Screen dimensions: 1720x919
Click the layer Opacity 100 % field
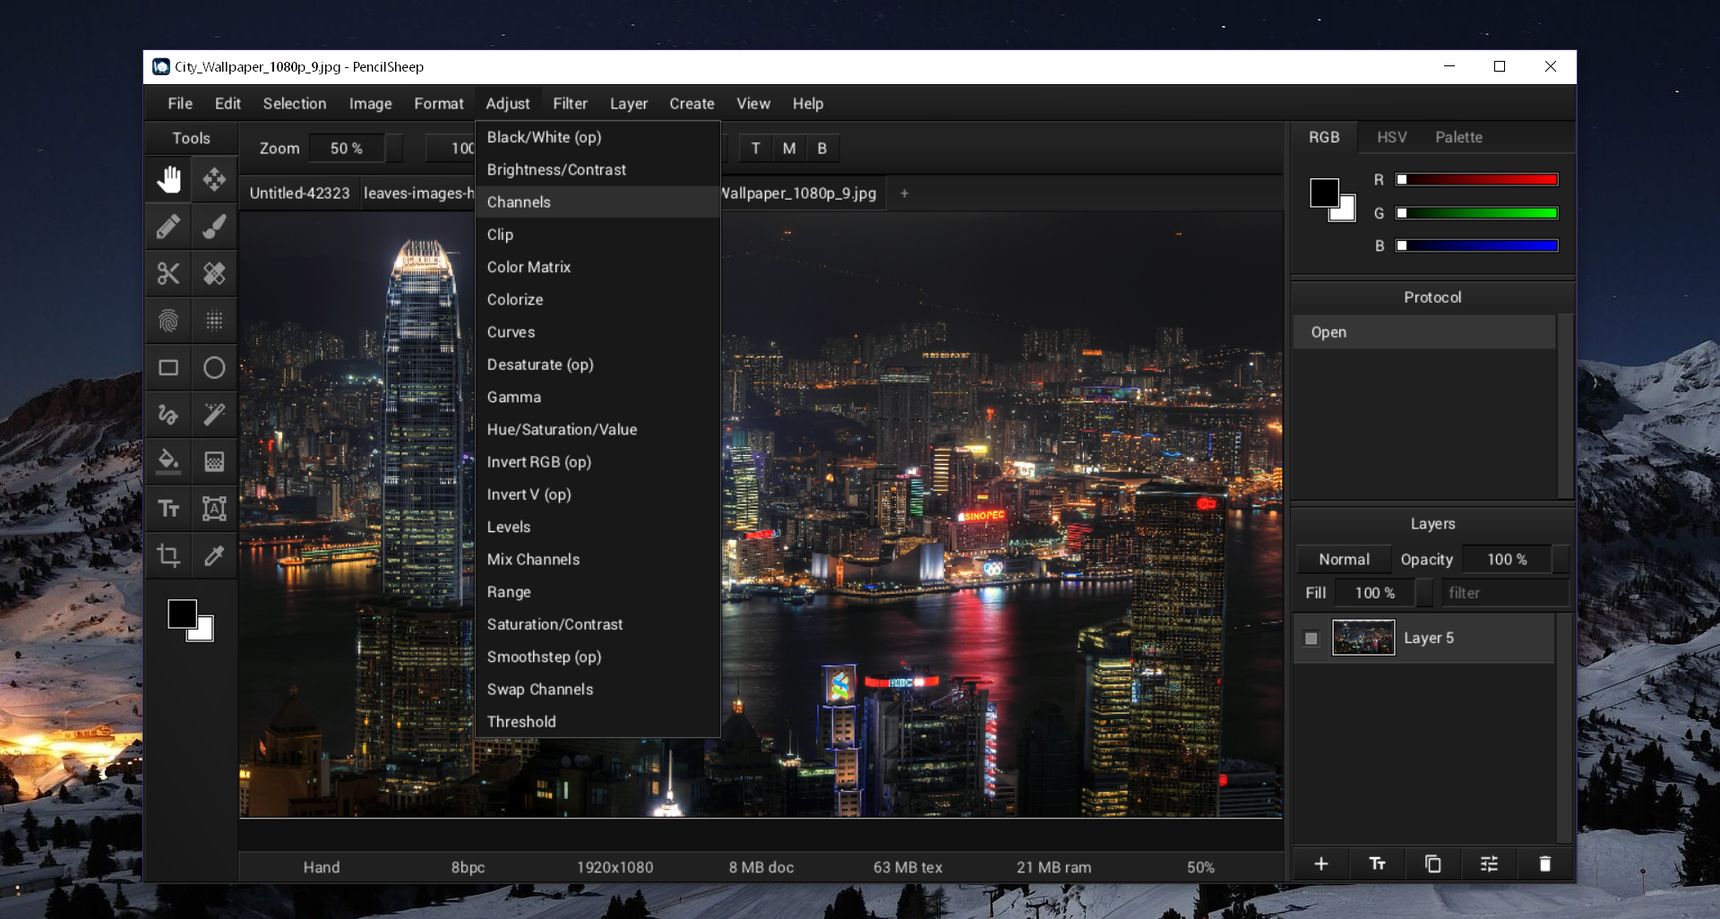1507,559
